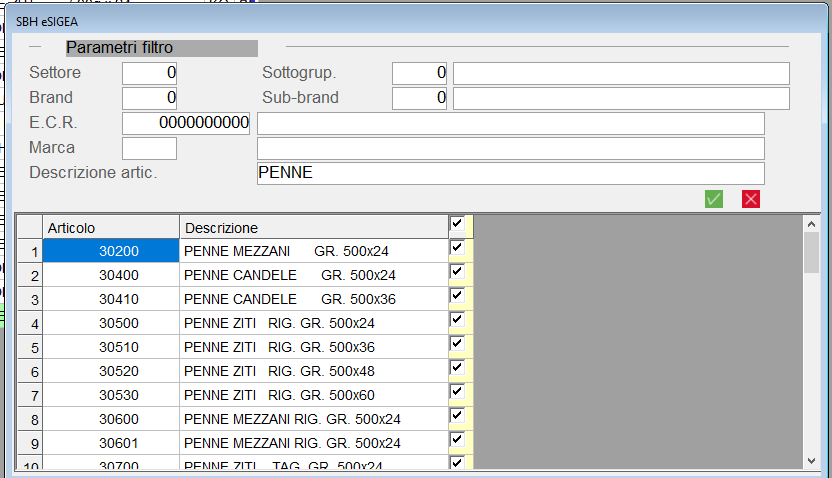Click the scrollbar up arrow
832x478 pixels.
[x=811, y=225]
